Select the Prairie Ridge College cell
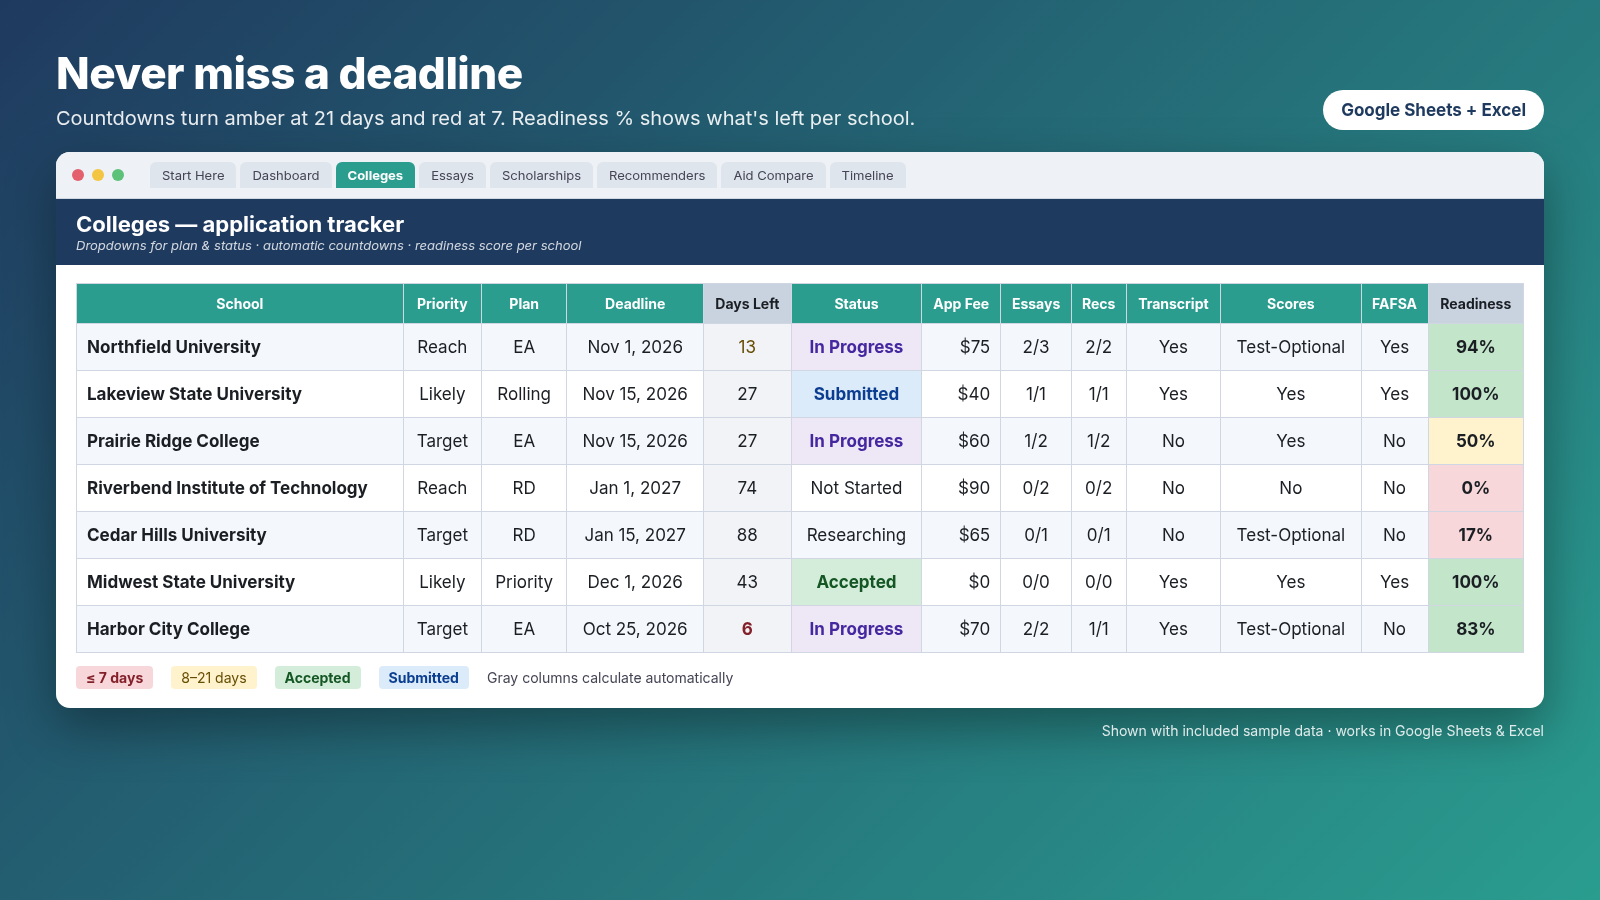This screenshot has width=1600, height=900. click(x=240, y=441)
